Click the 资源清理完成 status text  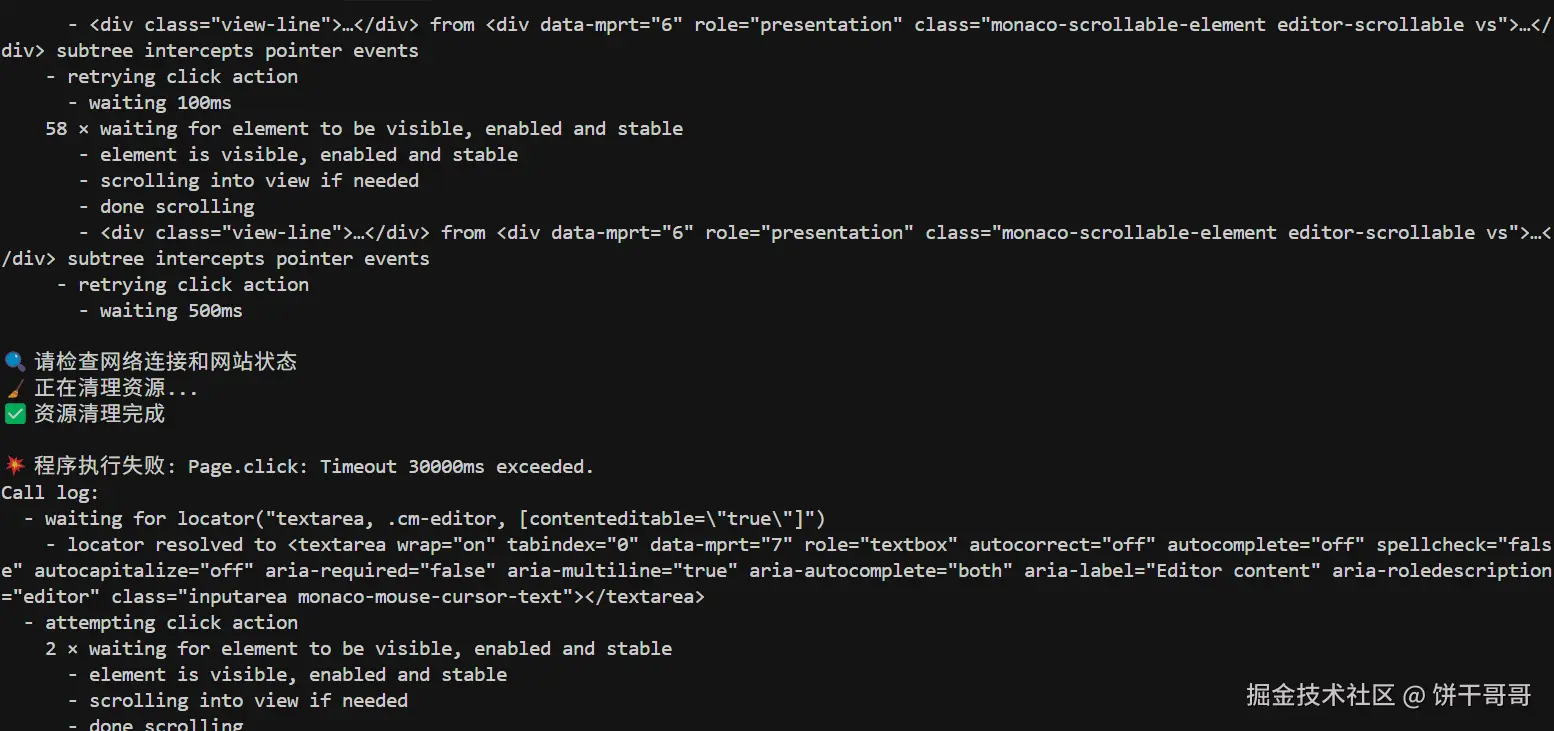[99, 414]
